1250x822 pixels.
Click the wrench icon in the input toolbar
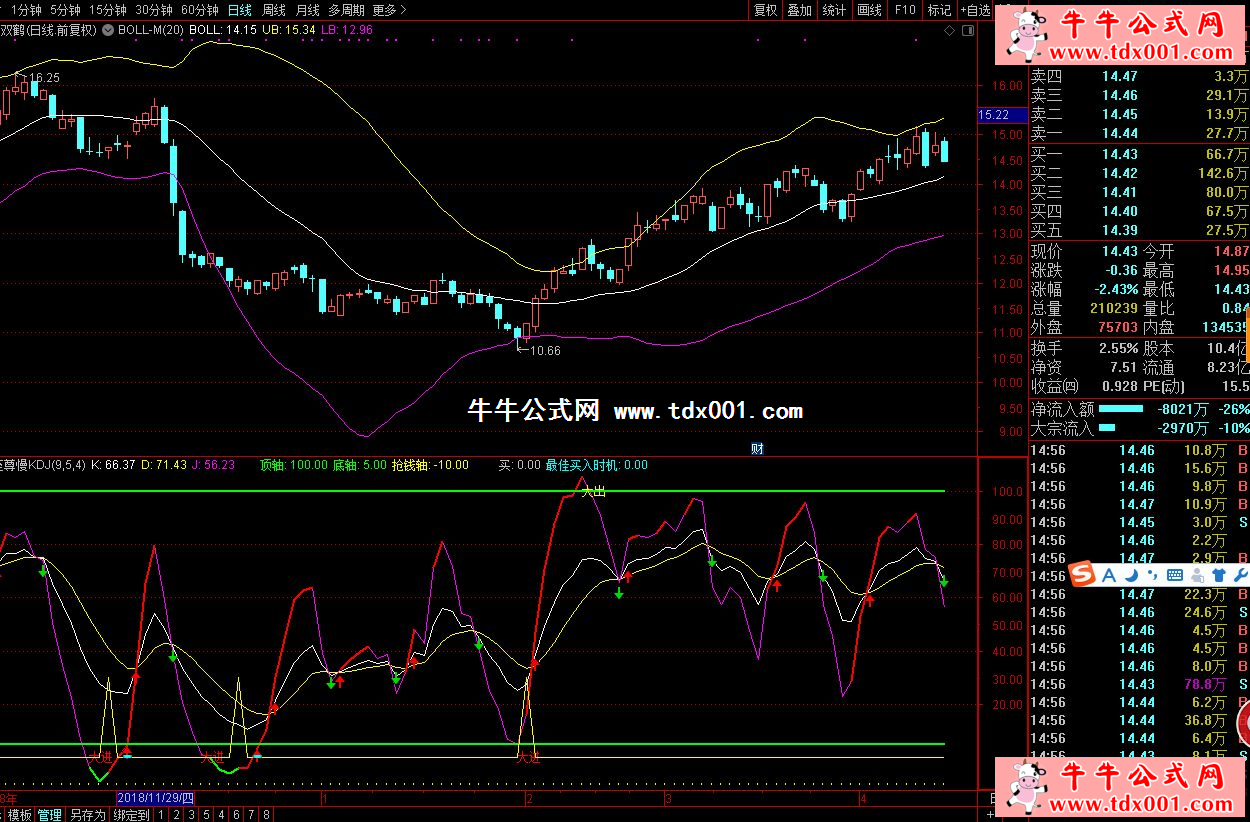coord(1240,575)
